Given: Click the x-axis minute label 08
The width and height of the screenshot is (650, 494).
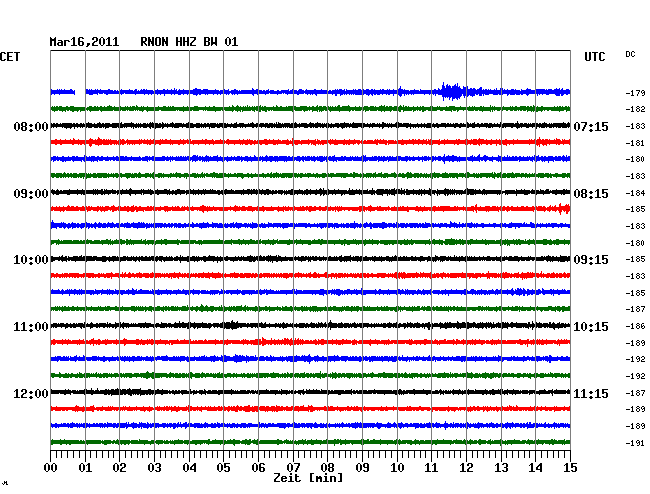Looking at the screenshot, I should (x=327, y=468).
